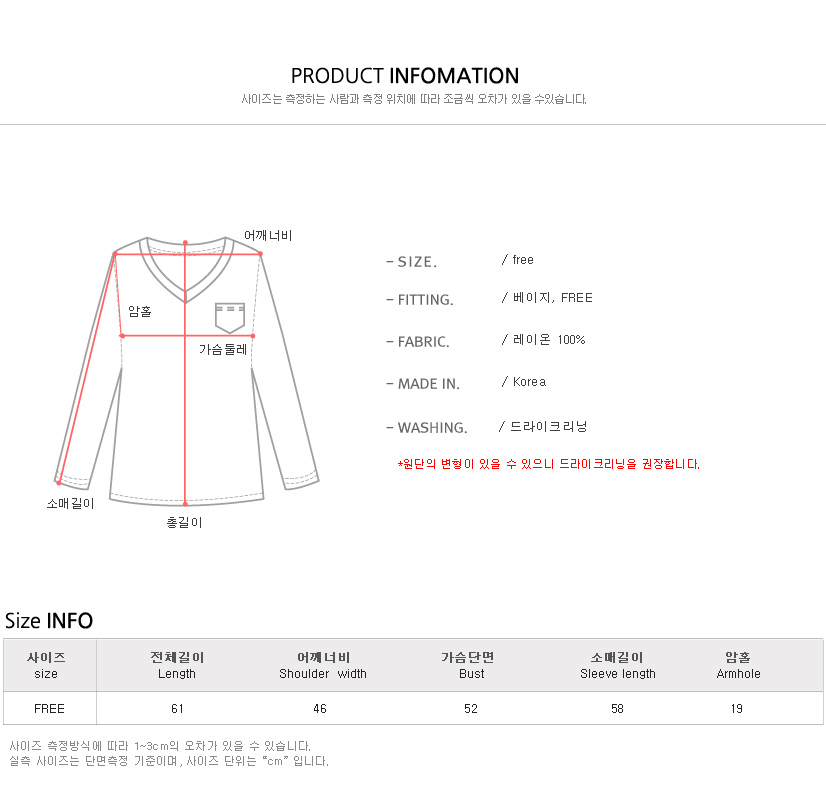Click the FREE size row cell
The height and width of the screenshot is (799, 826).
point(50,709)
